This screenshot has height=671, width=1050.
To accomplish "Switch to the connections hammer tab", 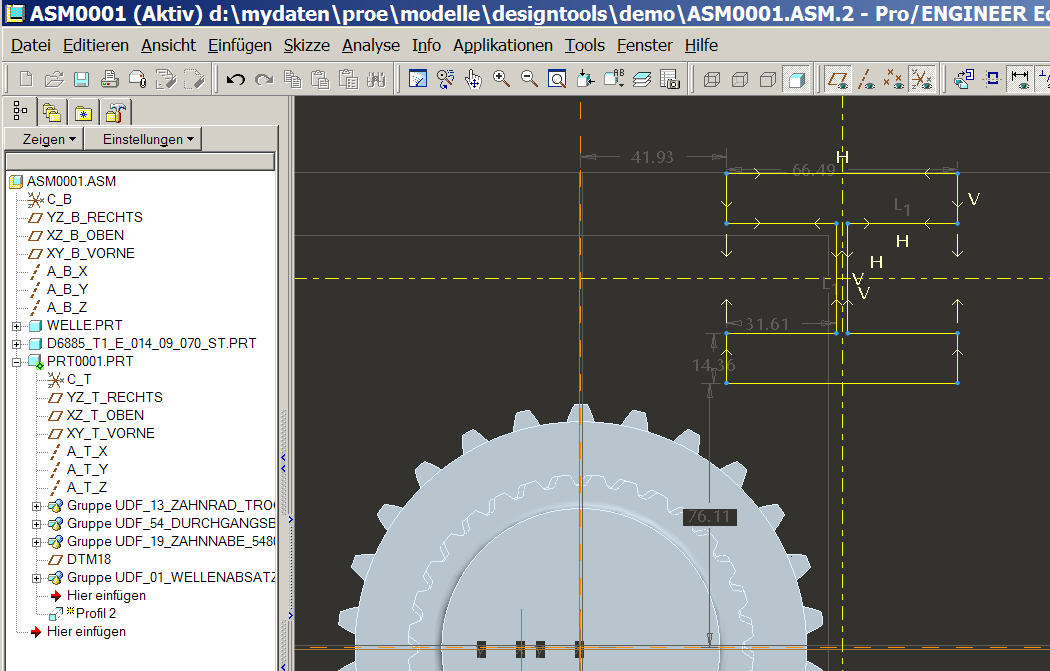I will coord(115,113).
